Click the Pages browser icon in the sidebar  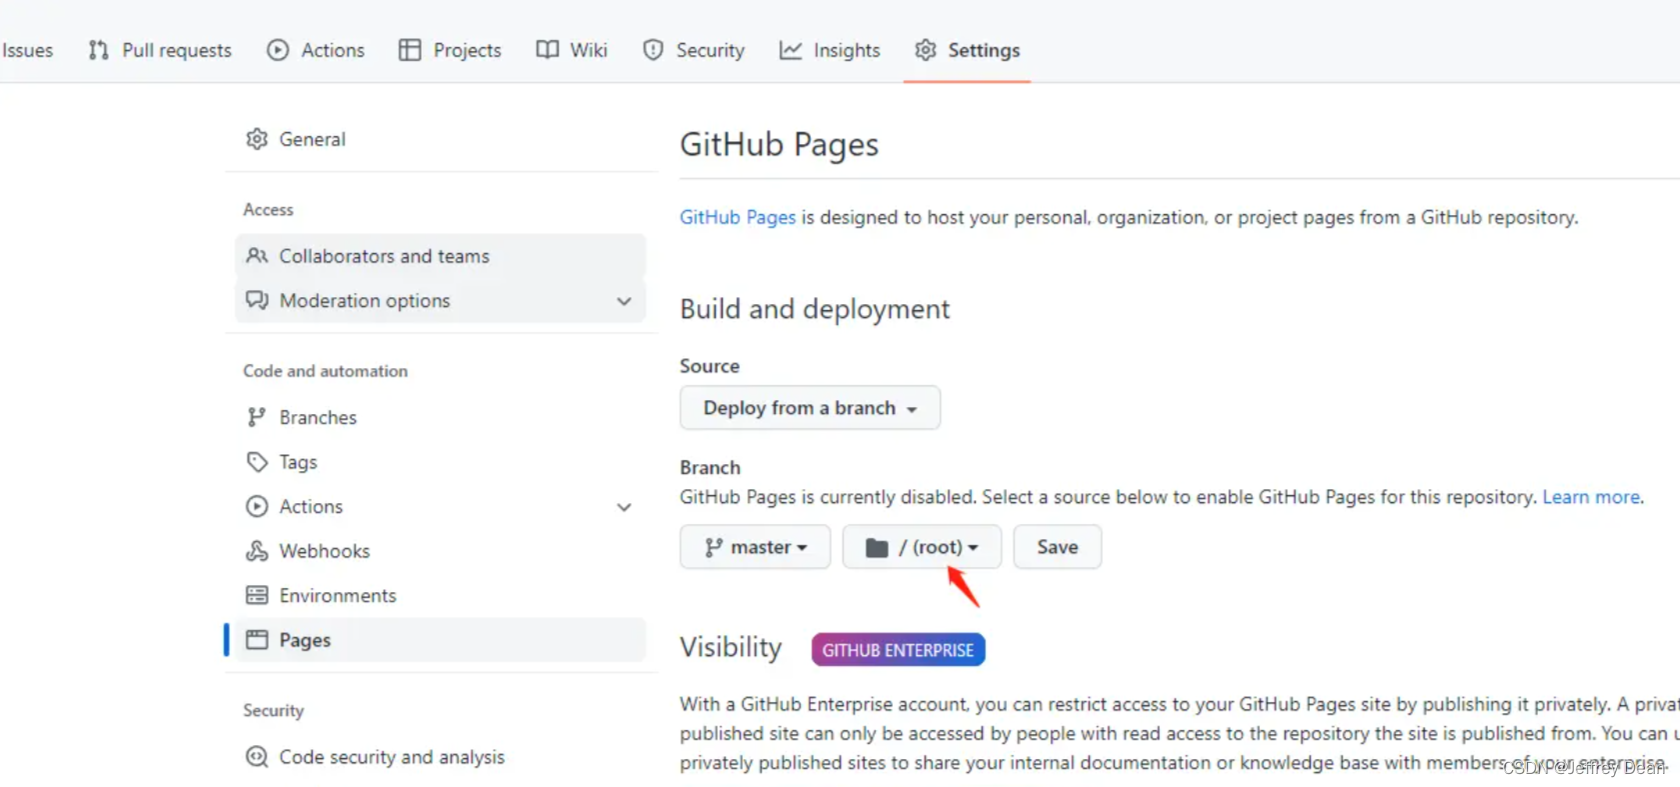(257, 640)
